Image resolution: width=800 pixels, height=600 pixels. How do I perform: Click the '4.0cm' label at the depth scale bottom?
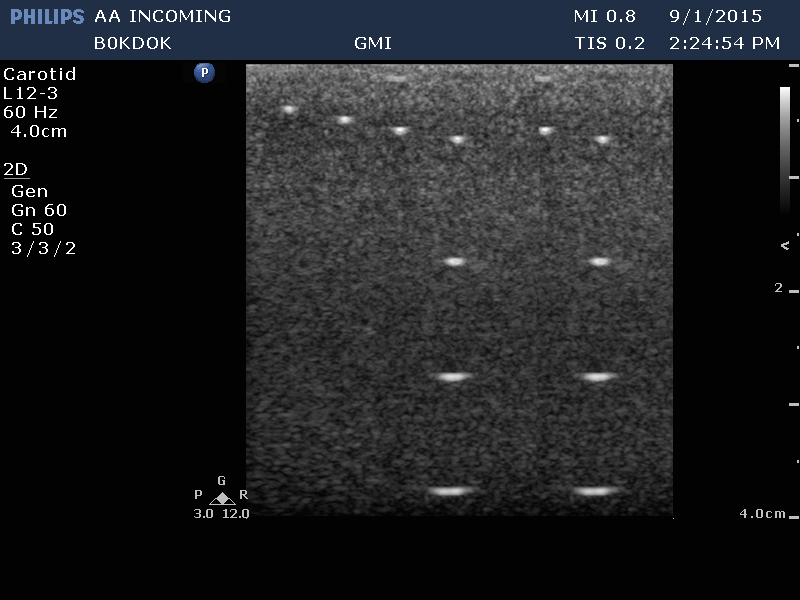tap(763, 513)
